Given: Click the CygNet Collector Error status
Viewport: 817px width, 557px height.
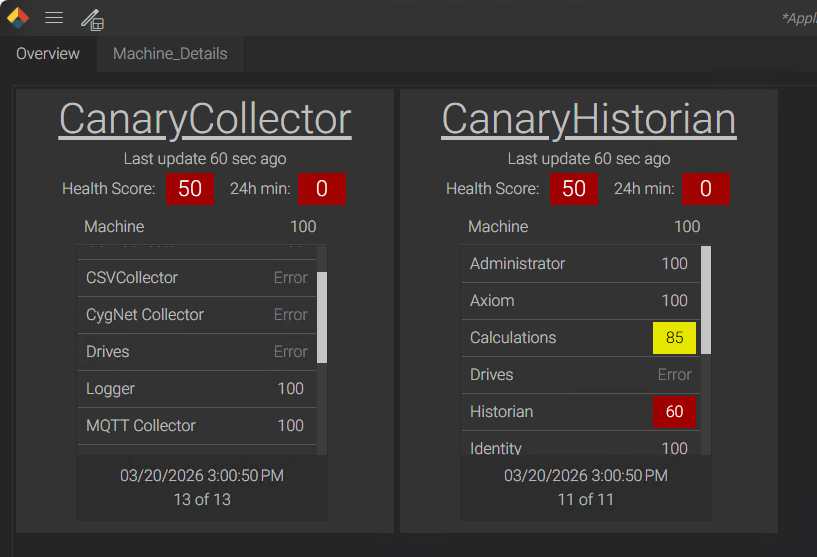Looking at the screenshot, I should point(291,315).
